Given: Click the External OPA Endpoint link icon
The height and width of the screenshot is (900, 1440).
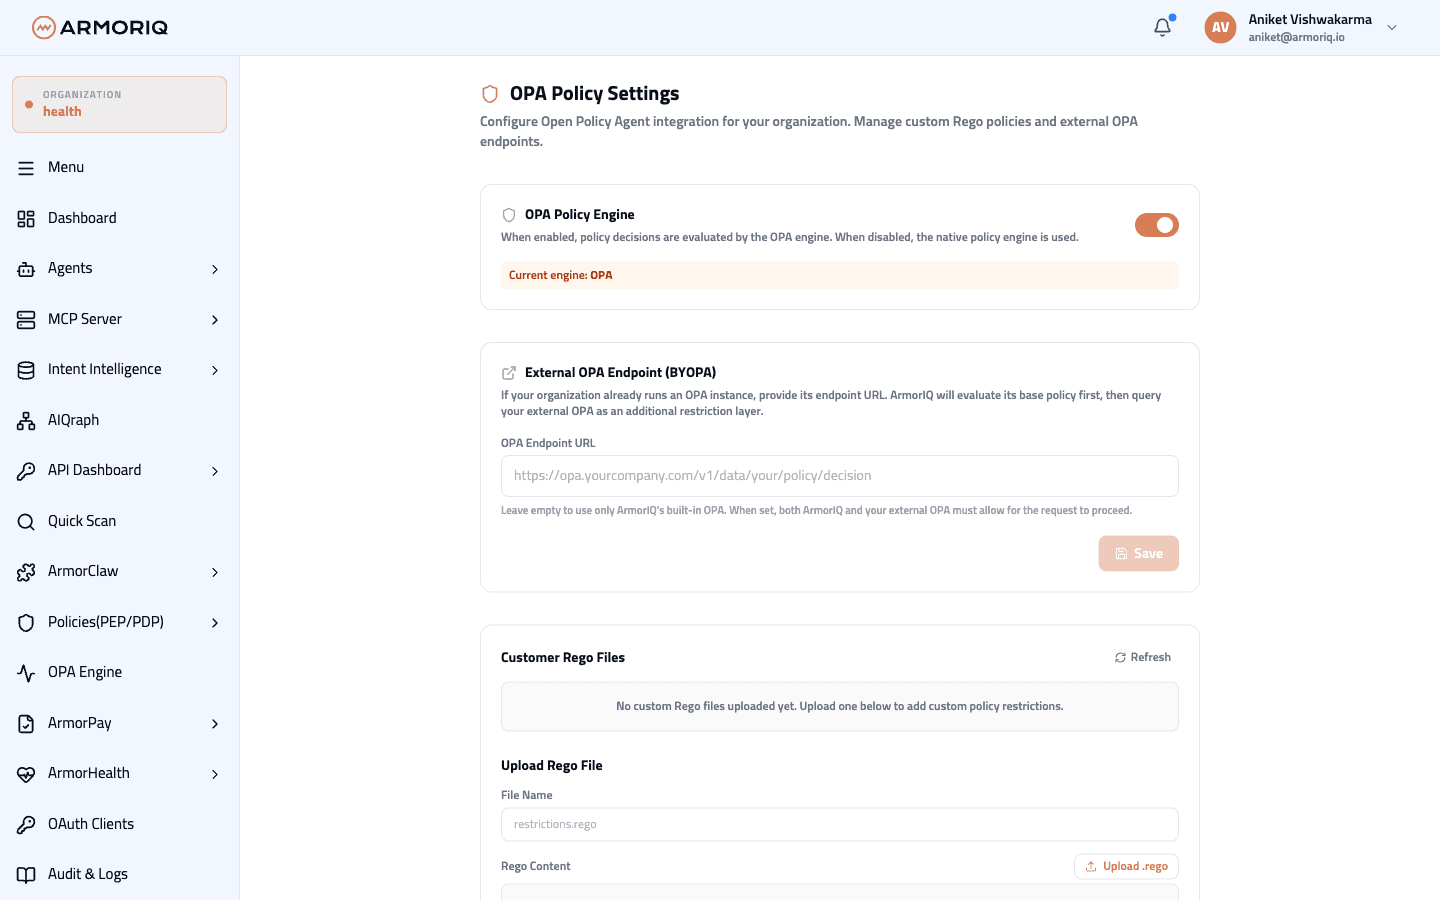Looking at the screenshot, I should [x=509, y=373].
